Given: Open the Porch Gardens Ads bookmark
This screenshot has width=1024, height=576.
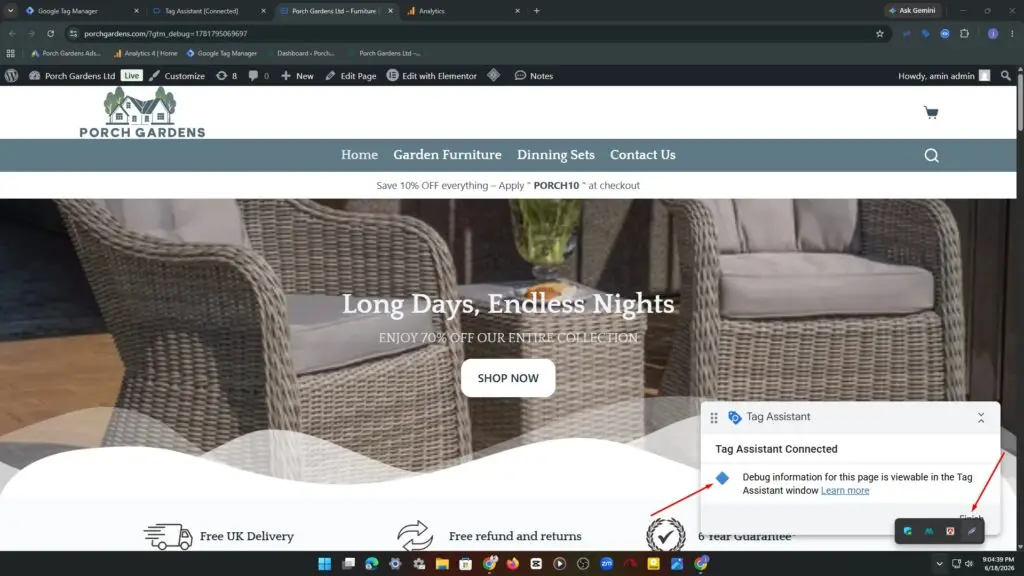Looking at the screenshot, I should point(66,54).
